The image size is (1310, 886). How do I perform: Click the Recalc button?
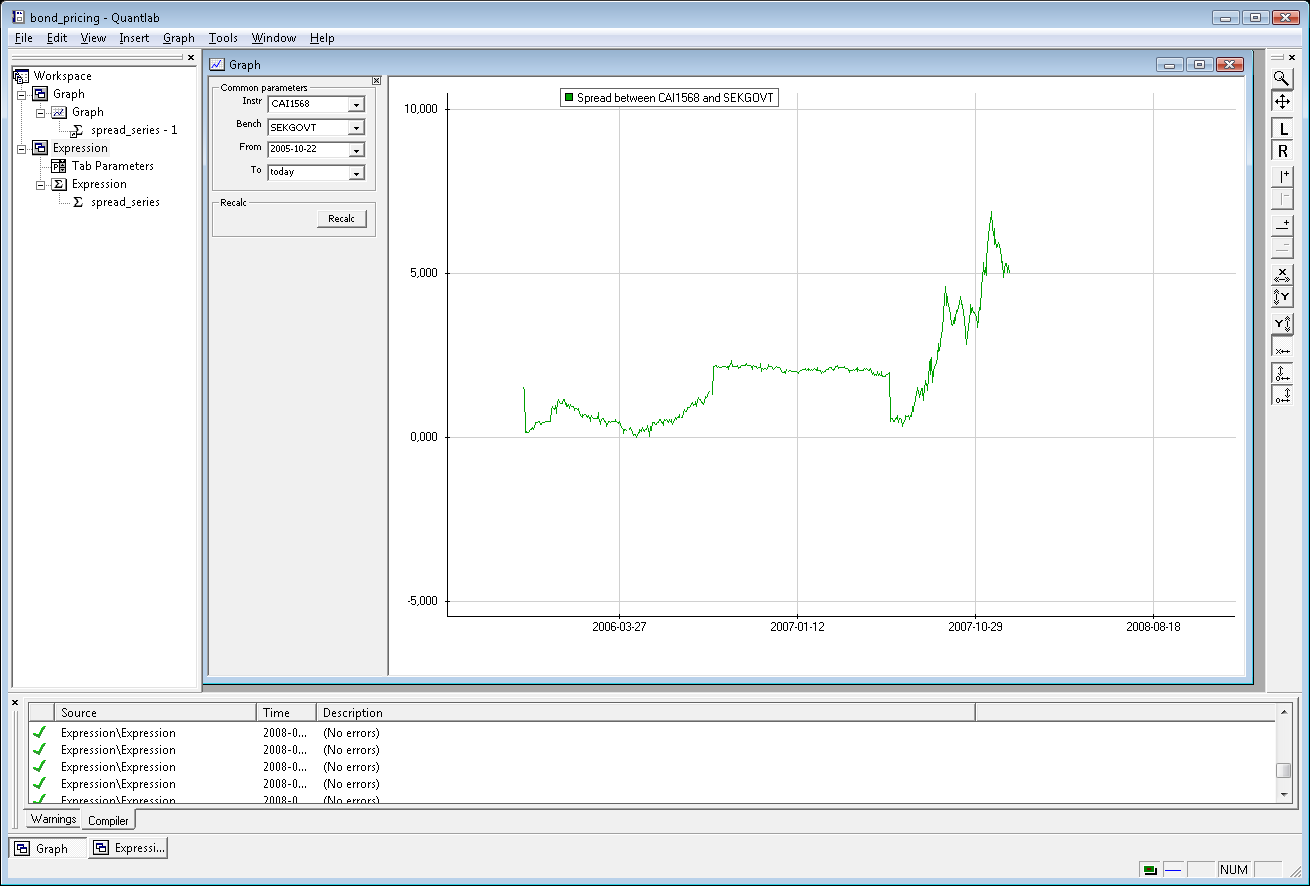click(341, 219)
